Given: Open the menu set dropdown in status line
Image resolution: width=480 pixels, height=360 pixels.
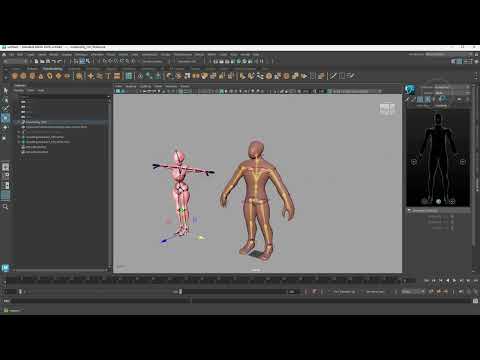Looking at the screenshot, I should [x=15, y=61].
